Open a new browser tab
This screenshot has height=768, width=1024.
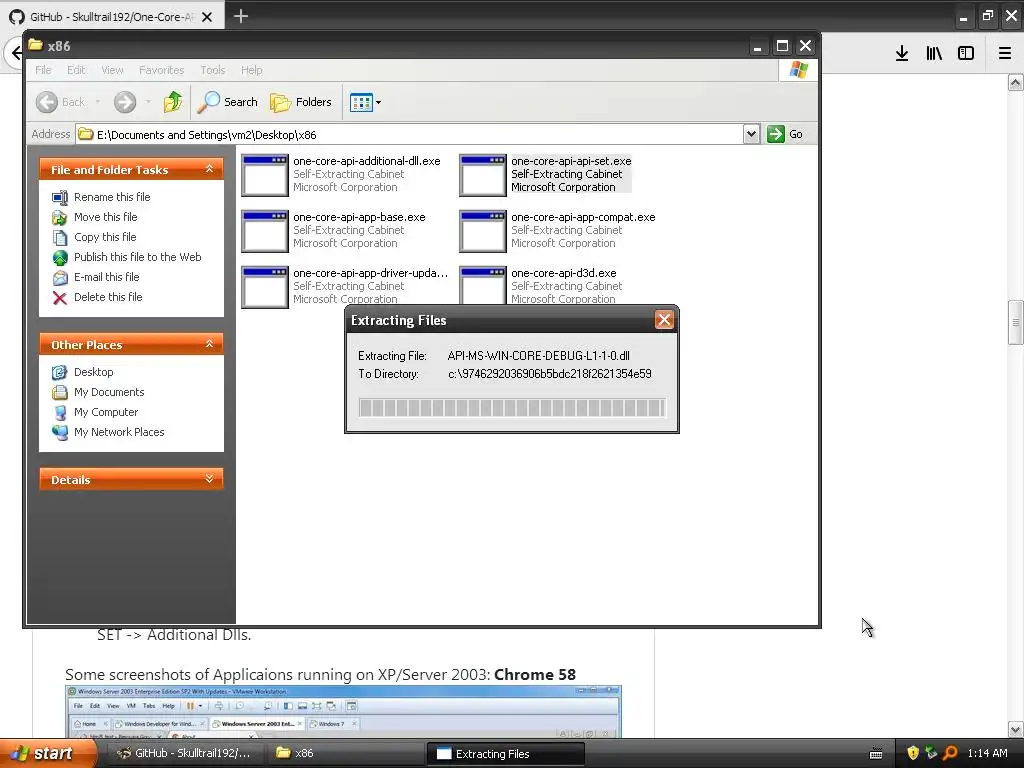coord(240,16)
